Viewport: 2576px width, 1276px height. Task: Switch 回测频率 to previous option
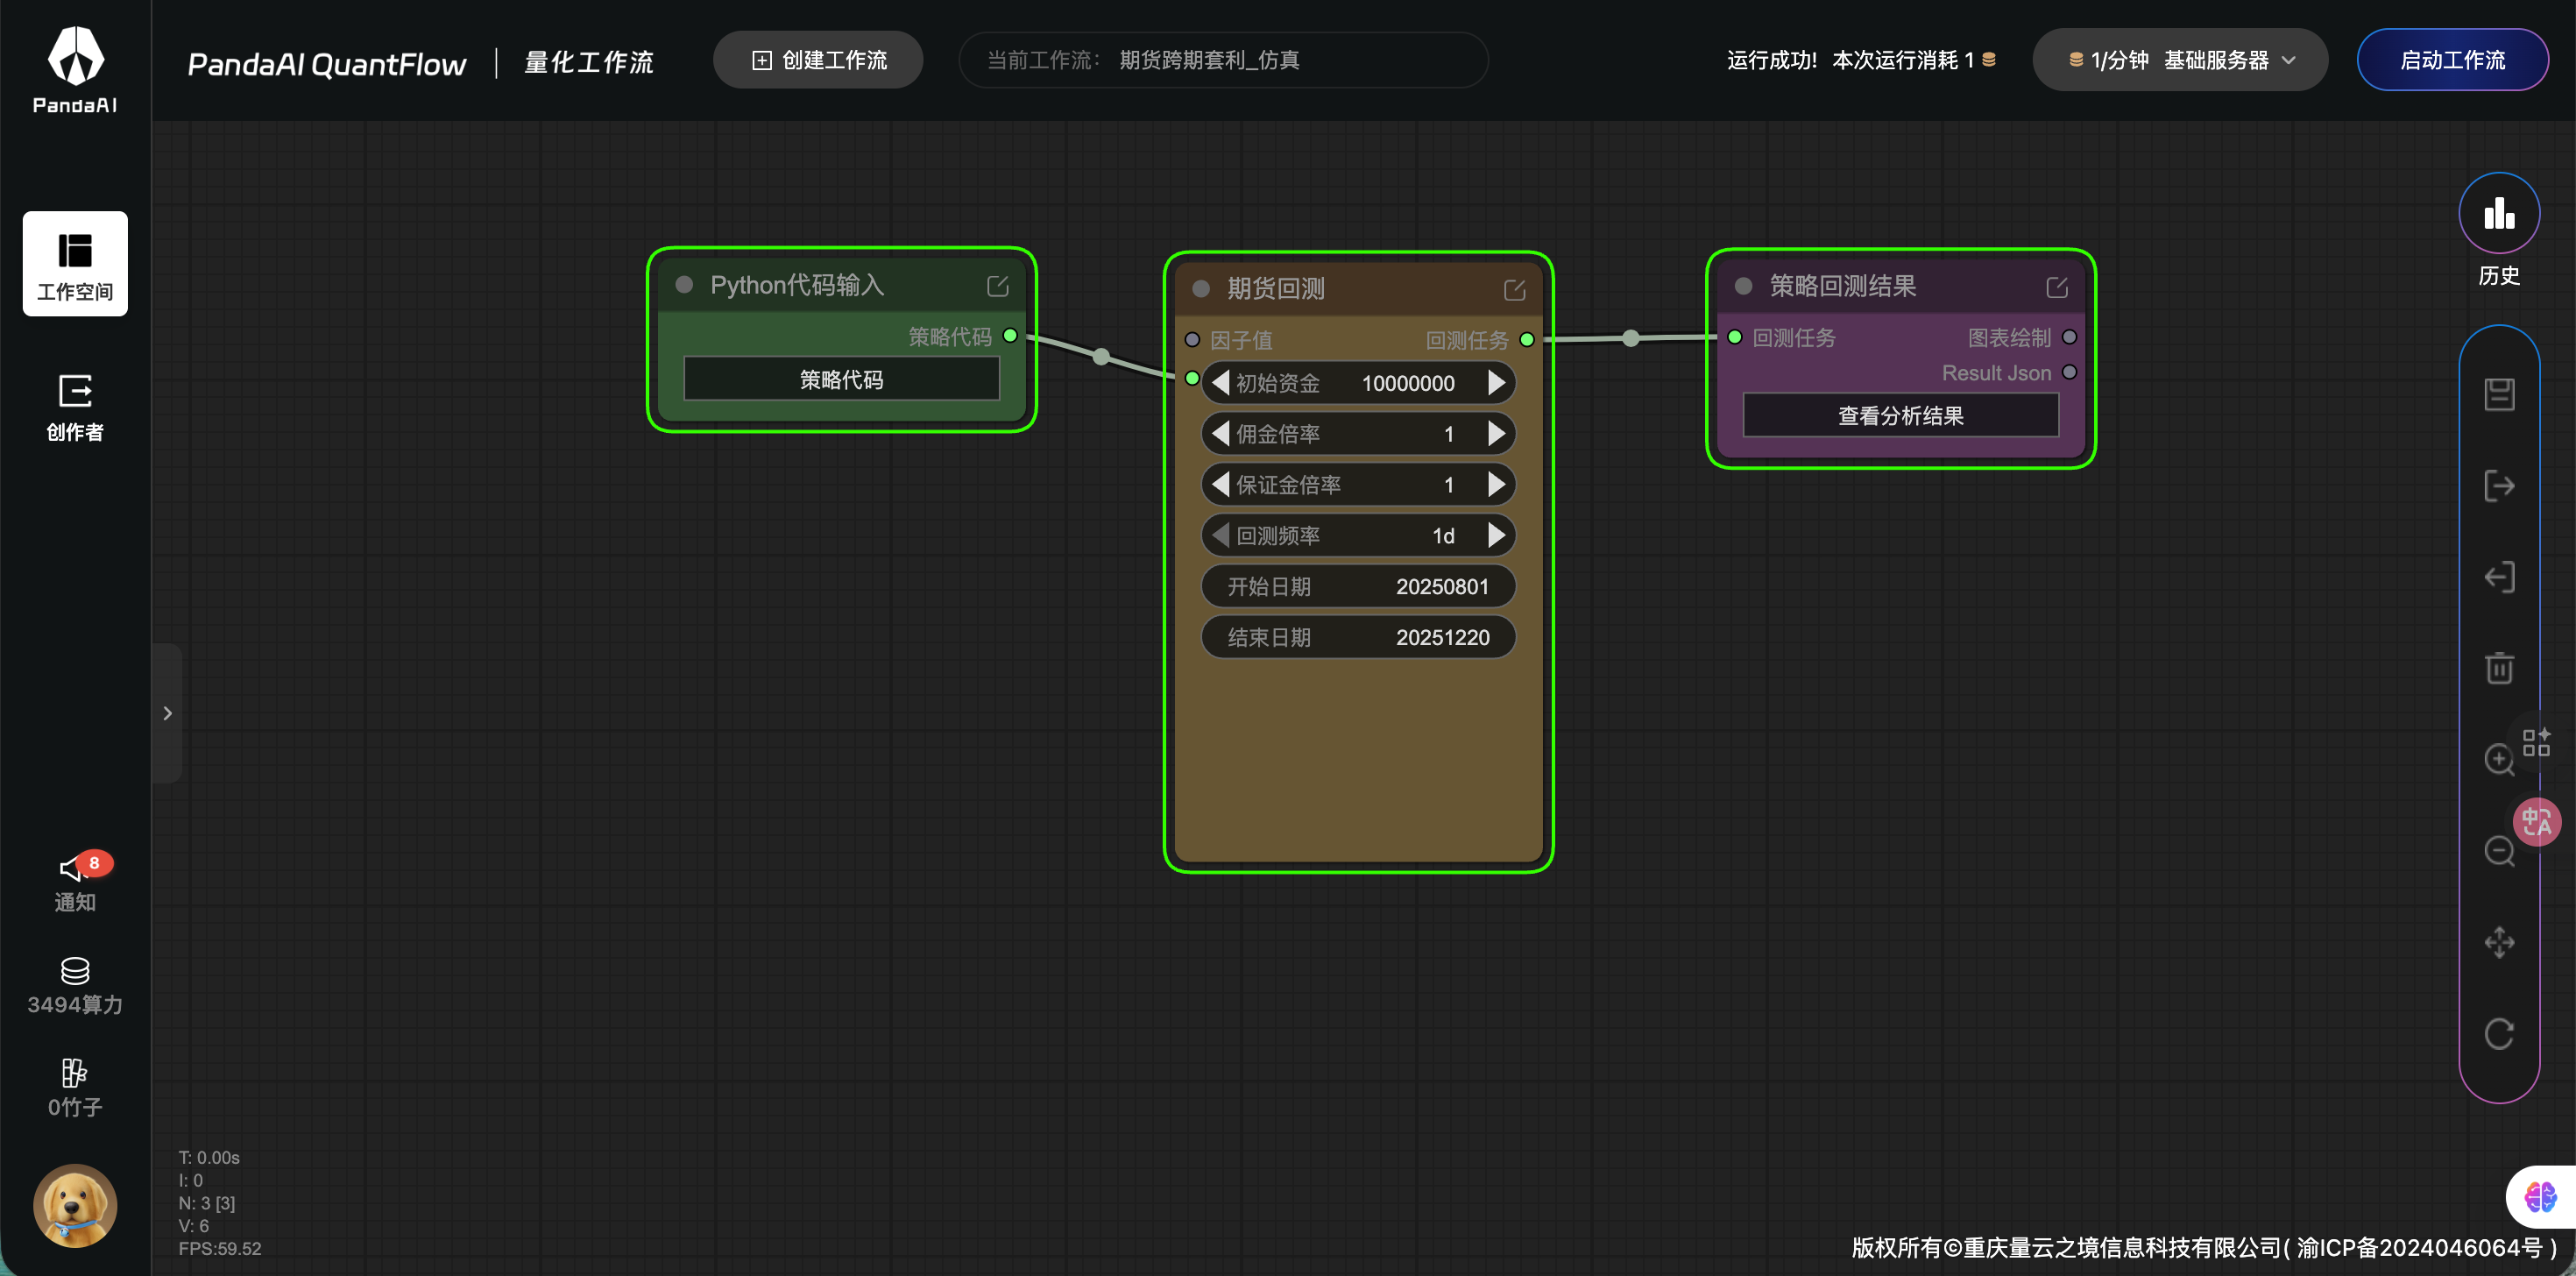pyautogui.click(x=1220, y=536)
